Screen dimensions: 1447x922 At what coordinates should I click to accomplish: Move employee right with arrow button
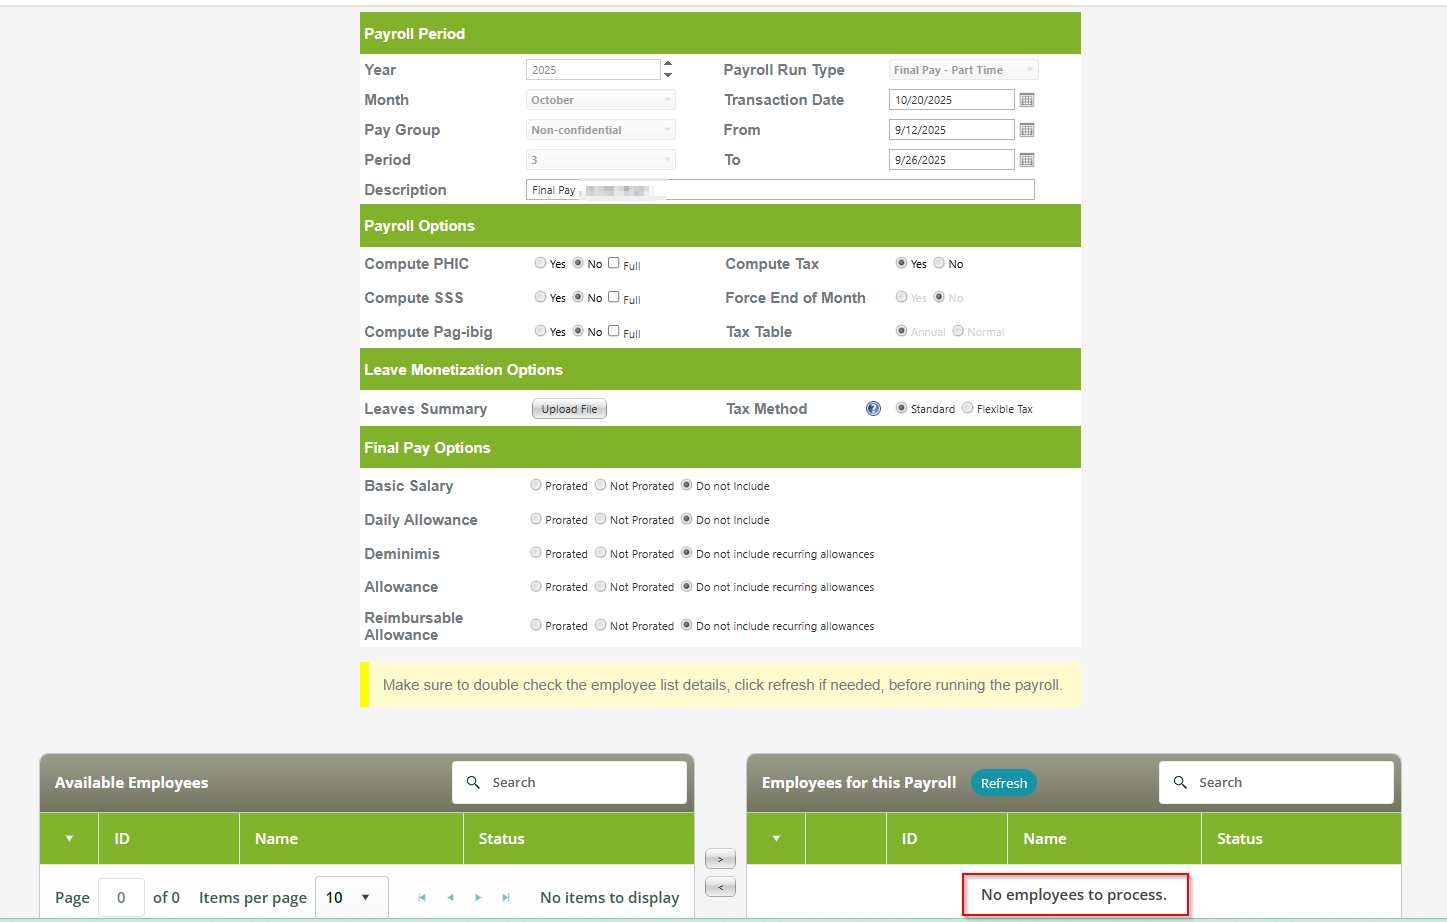click(x=720, y=859)
